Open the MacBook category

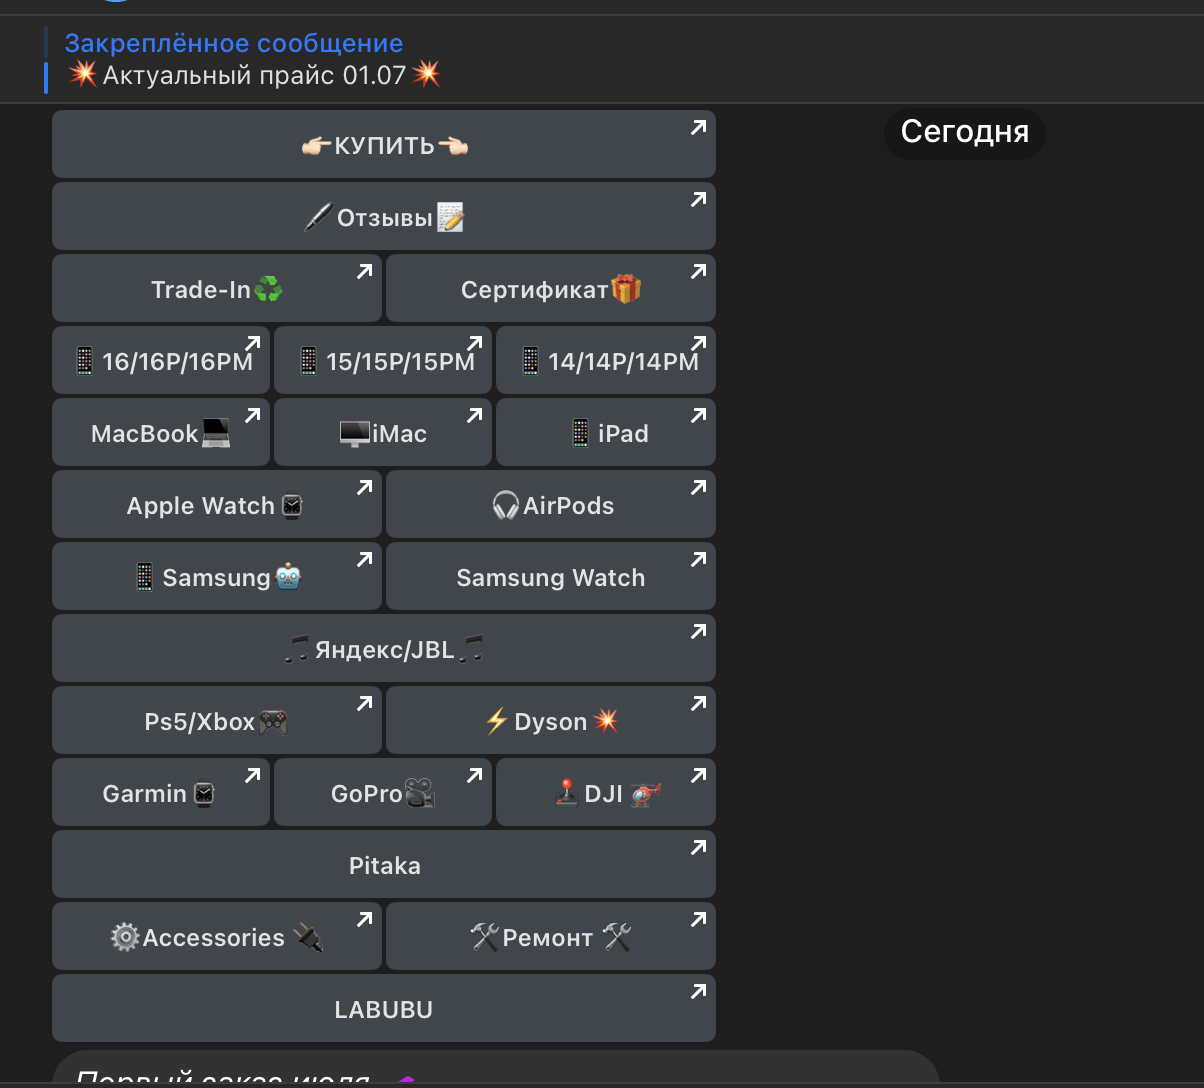tap(161, 433)
